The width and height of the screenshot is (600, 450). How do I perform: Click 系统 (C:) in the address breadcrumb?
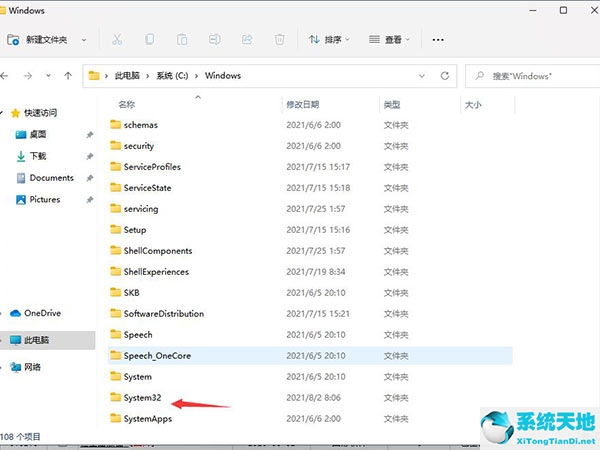pos(172,76)
